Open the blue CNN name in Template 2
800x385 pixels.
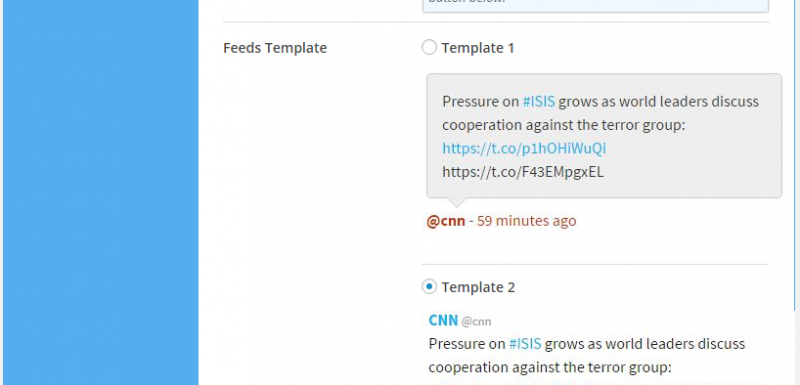(443, 320)
